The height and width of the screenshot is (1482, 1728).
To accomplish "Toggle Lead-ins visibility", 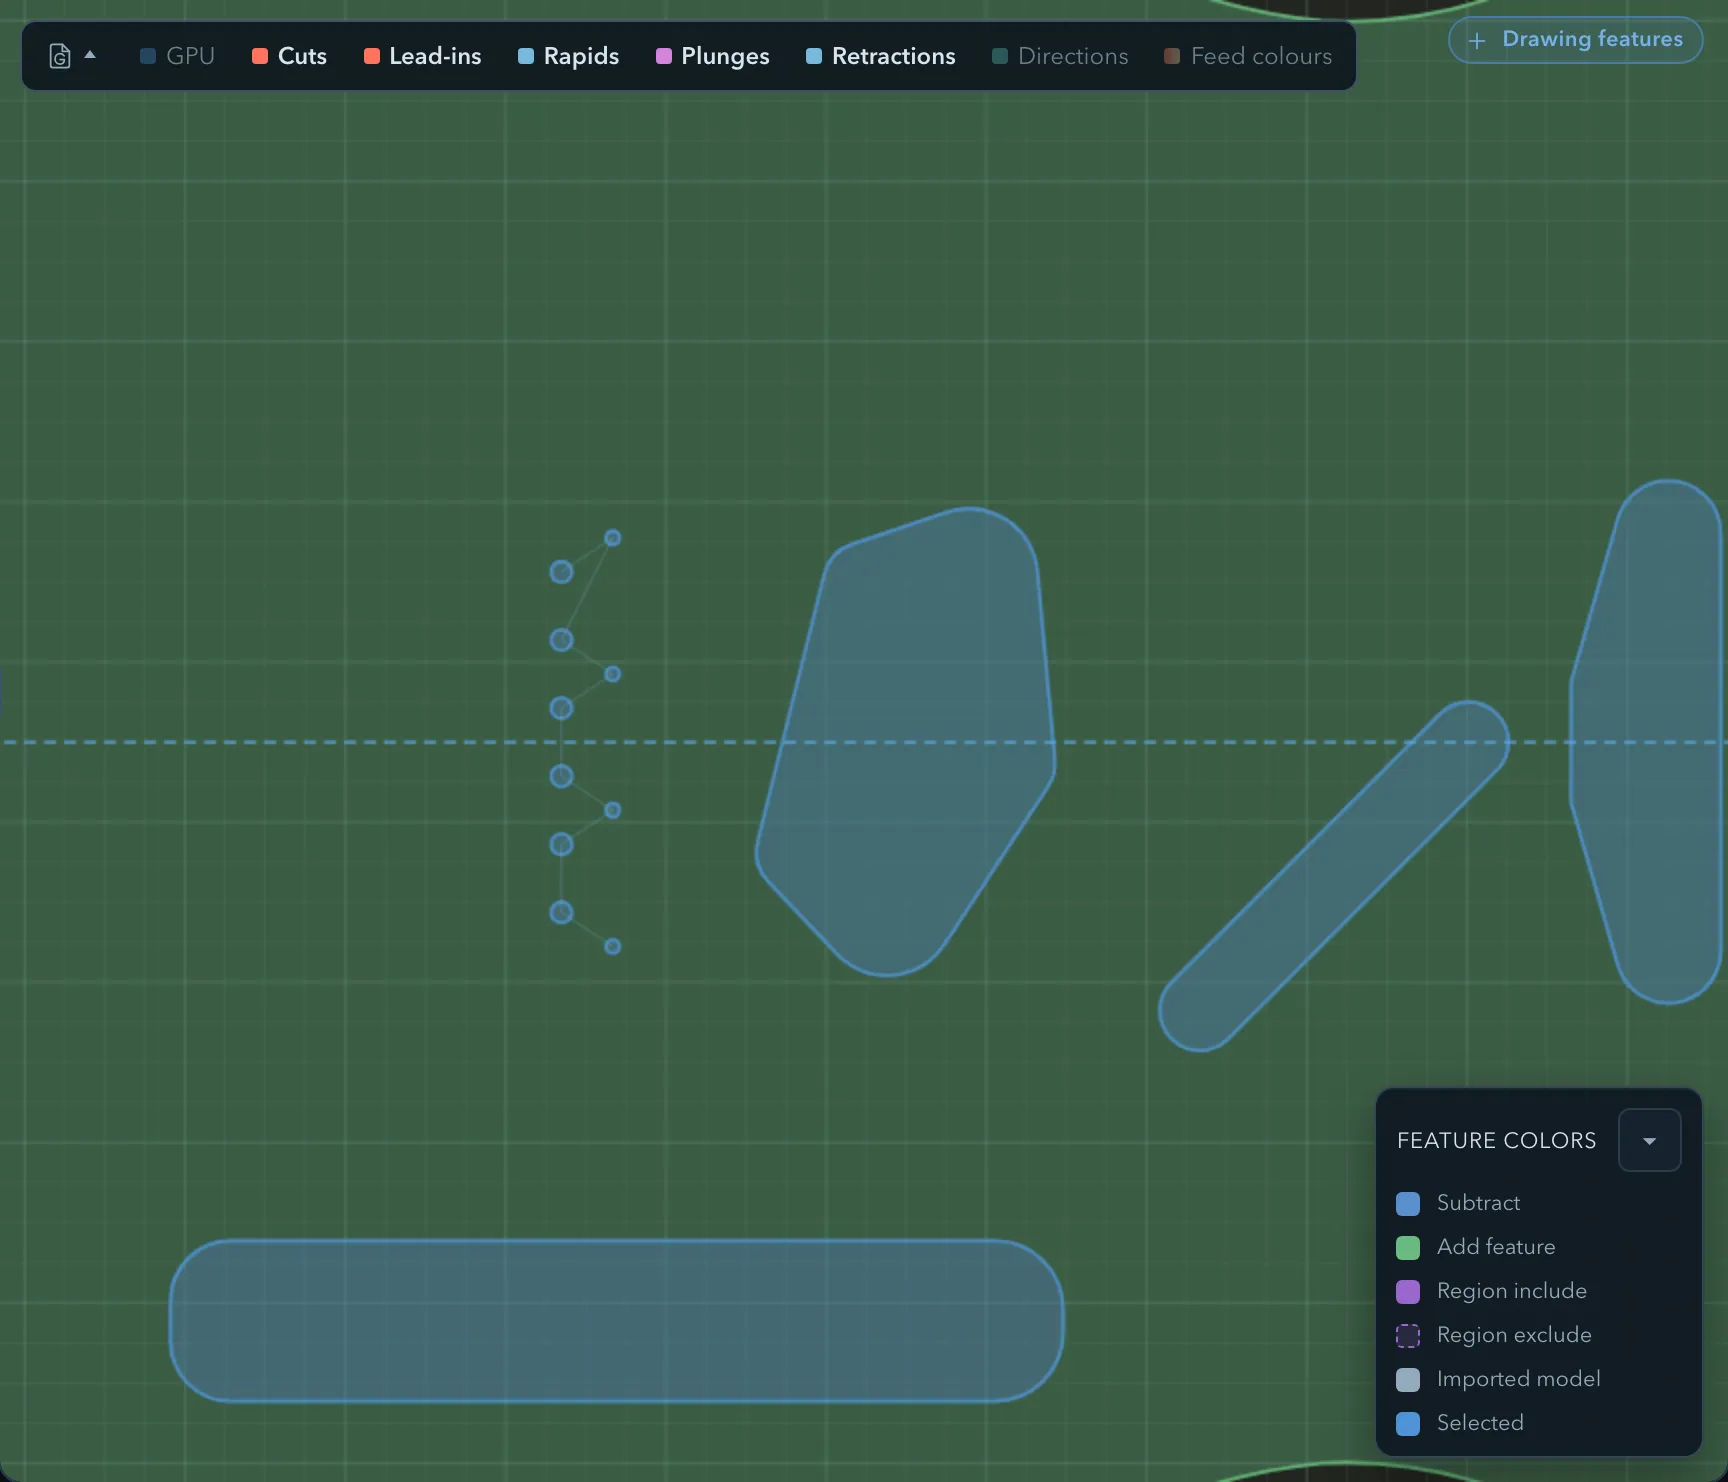I will click(x=422, y=56).
